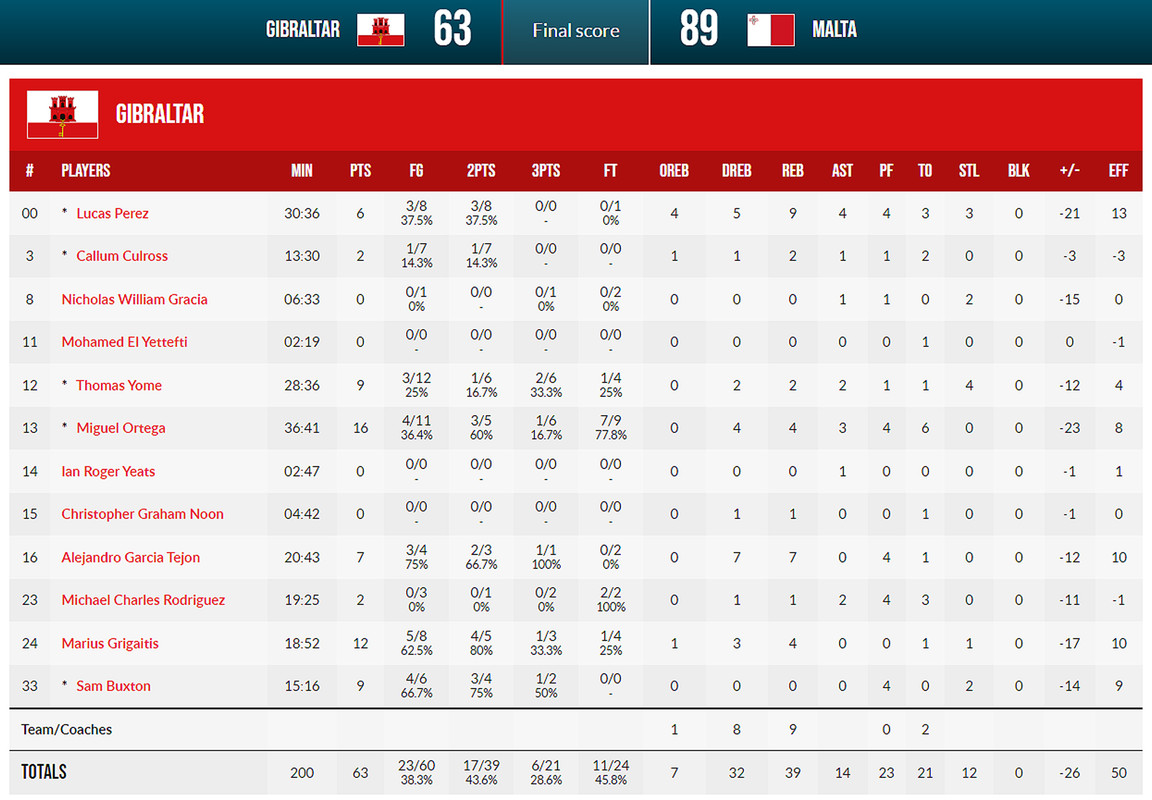Click the Malta flag in score header

click(771, 30)
